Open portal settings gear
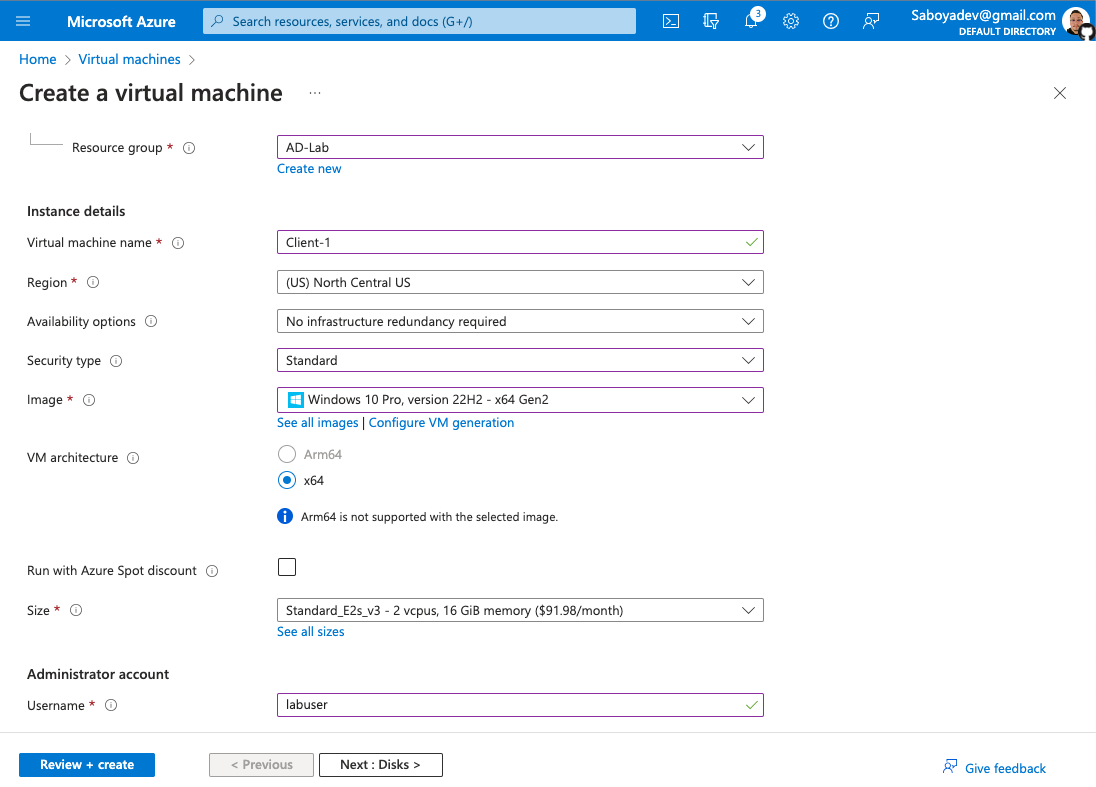This screenshot has height=787, width=1096. pyautogui.click(x=791, y=21)
